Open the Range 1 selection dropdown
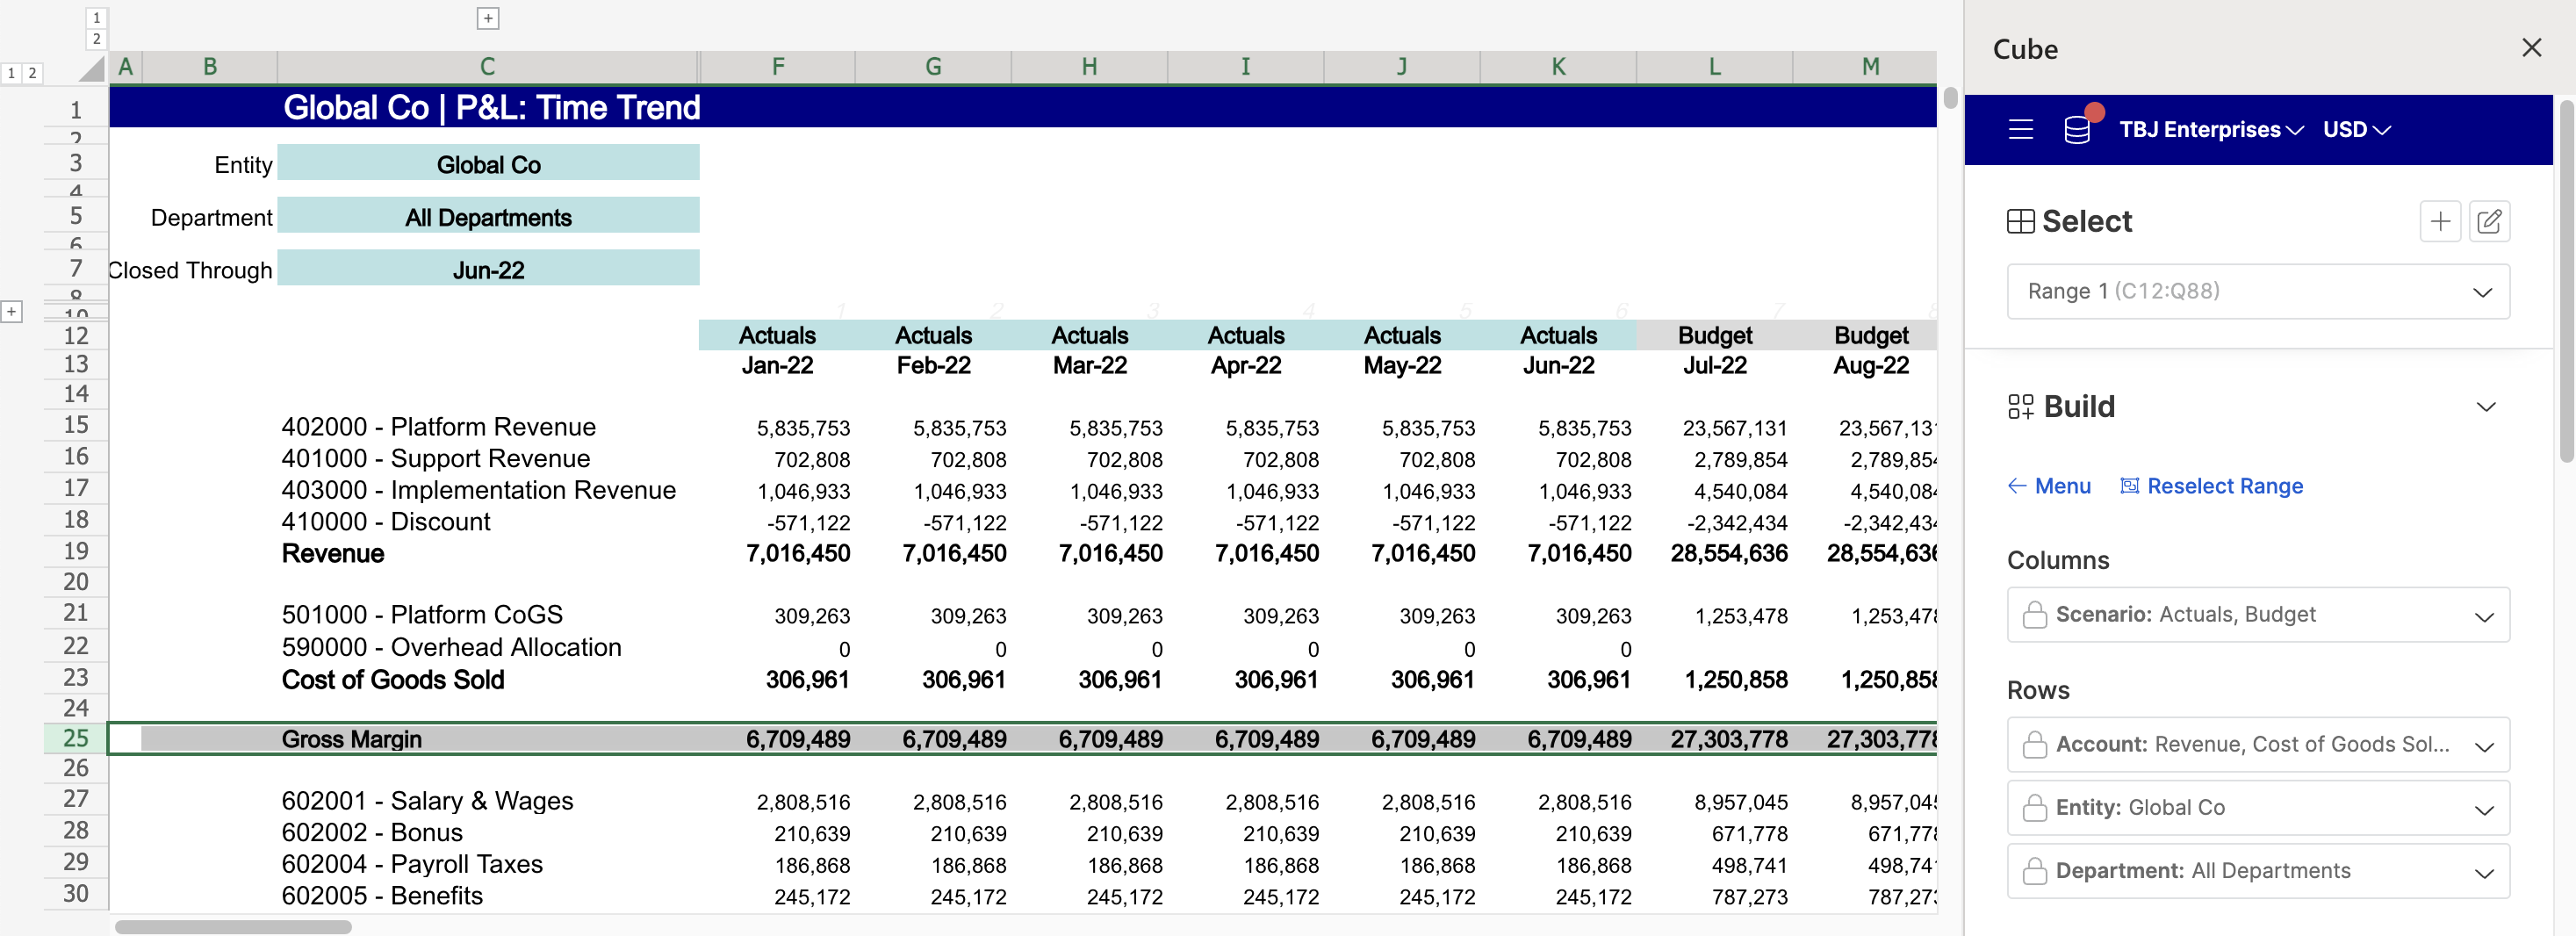The height and width of the screenshot is (936, 2576). (x=2257, y=291)
